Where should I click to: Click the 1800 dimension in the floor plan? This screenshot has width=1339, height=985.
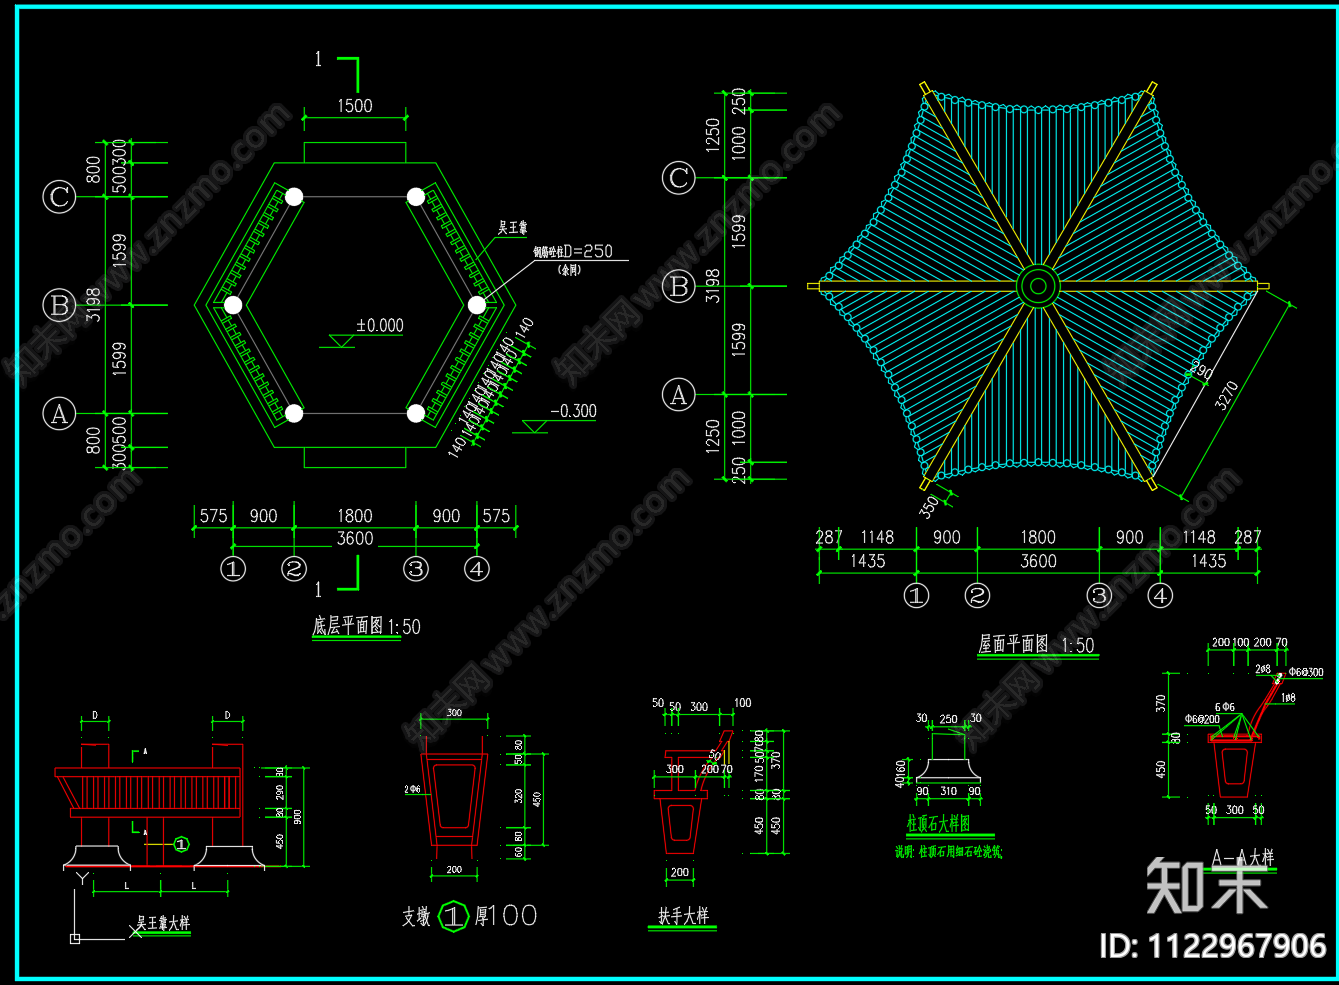(355, 516)
